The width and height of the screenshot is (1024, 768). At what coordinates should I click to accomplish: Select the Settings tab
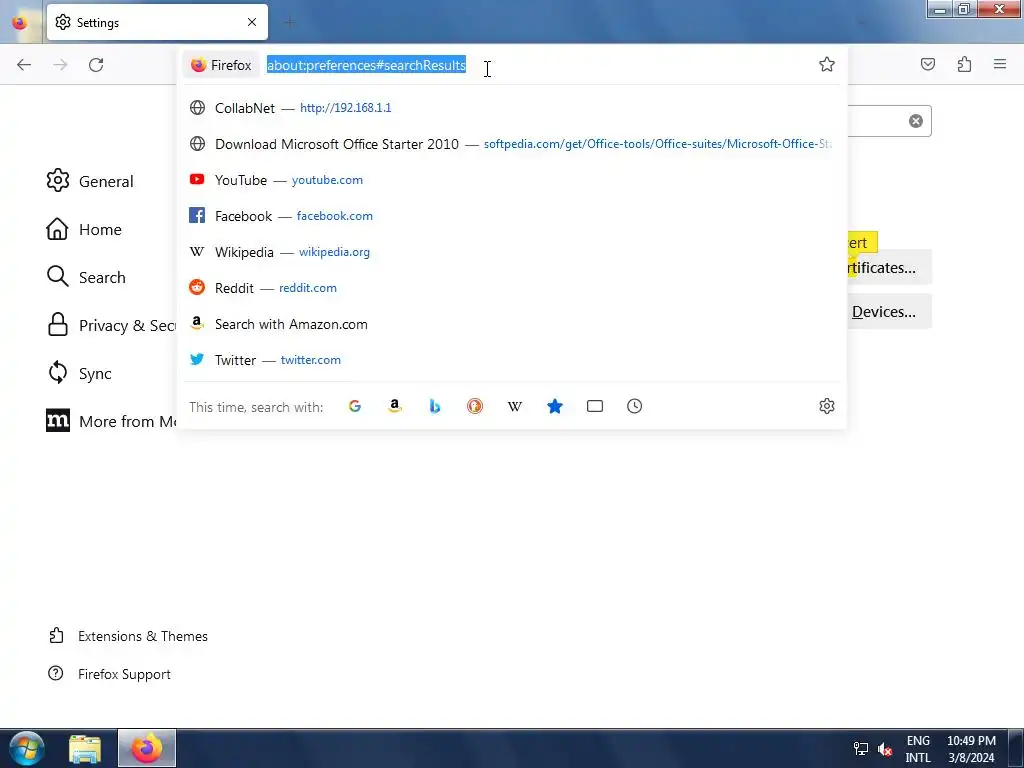click(157, 22)
